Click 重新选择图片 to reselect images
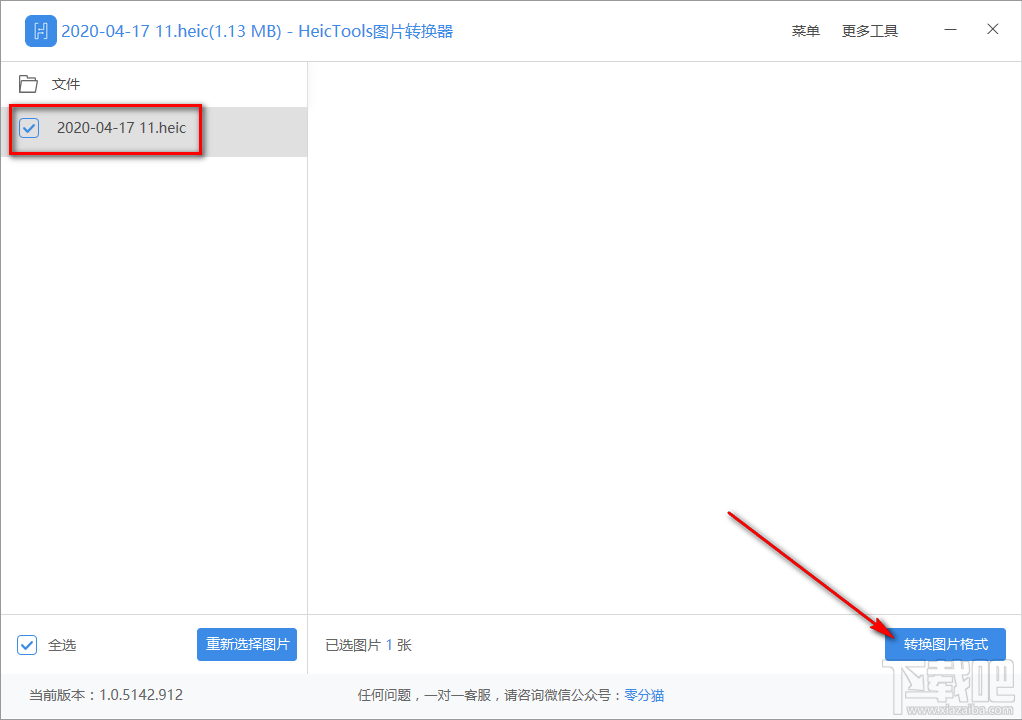The image size is (1022, 720). (246, 644)
